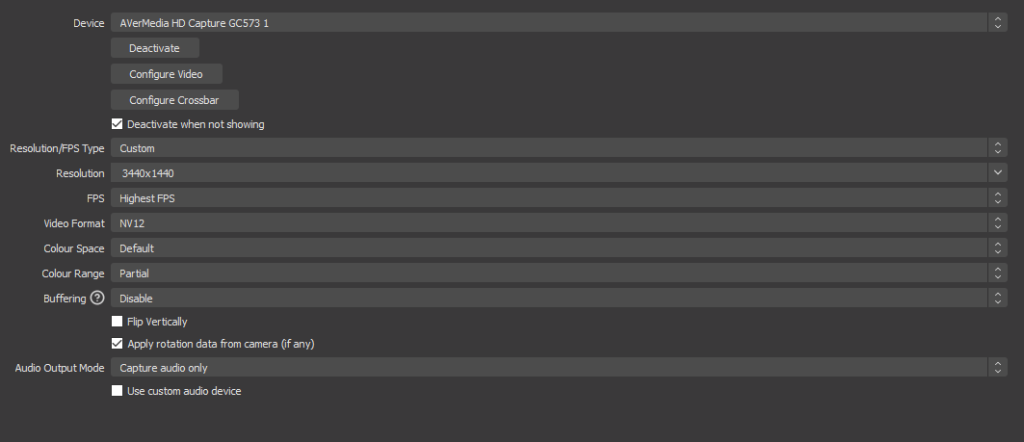Expand the Resolution/FPS Type dropdown

[x=550, y=148]
